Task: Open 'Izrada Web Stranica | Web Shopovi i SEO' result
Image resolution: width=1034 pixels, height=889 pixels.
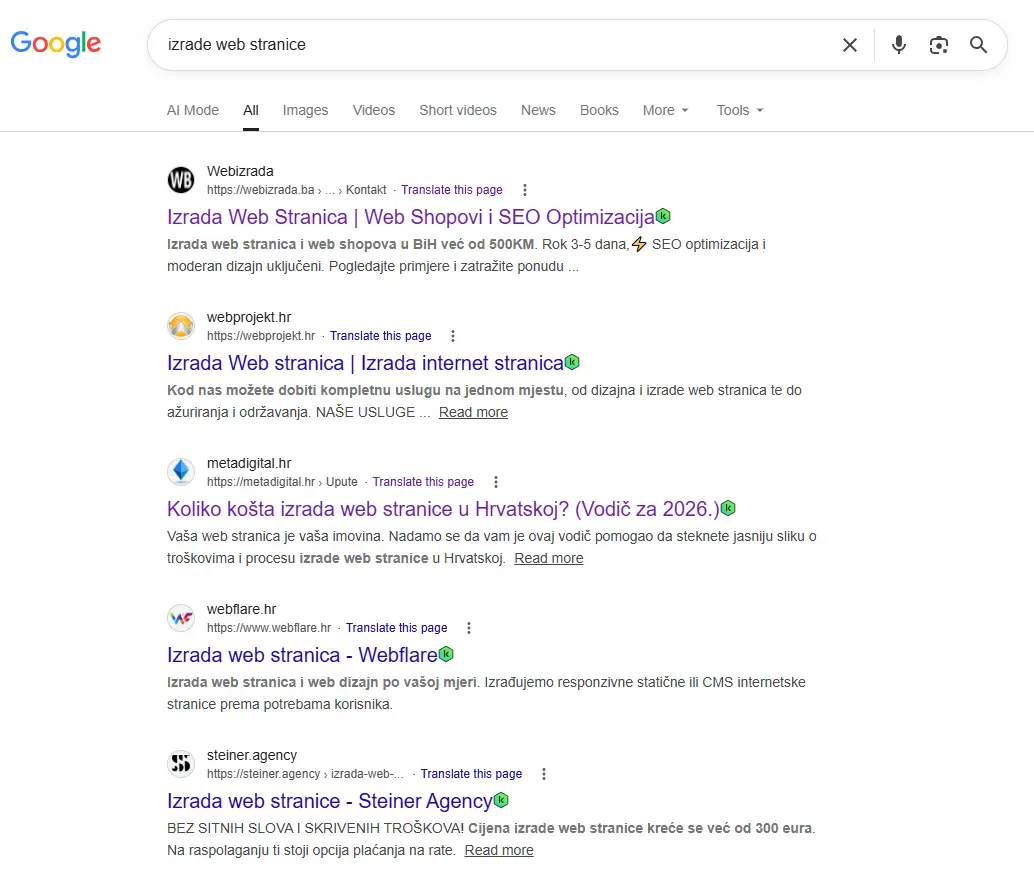Action: [411, 217]
